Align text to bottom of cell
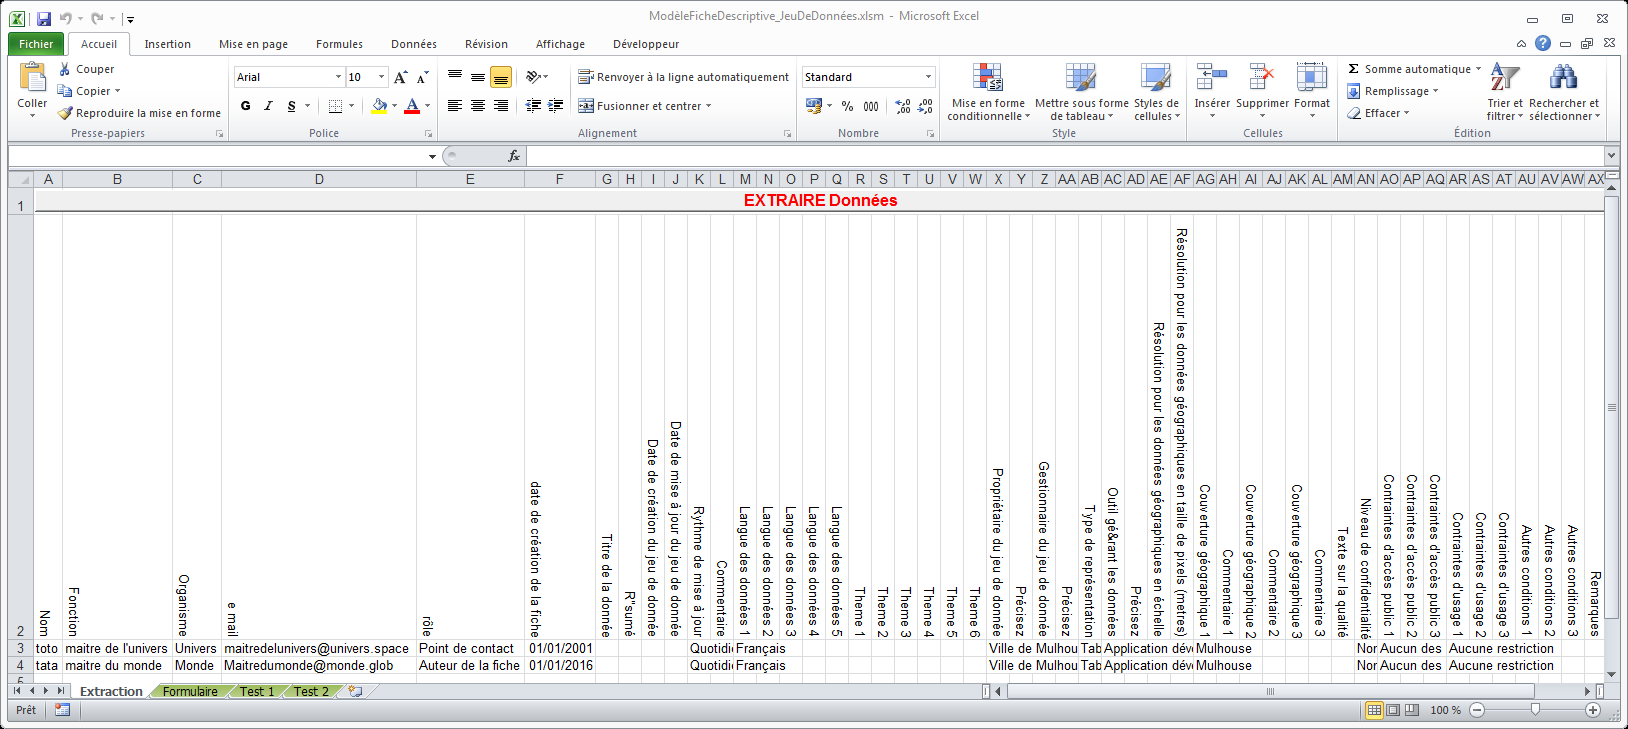This screenshot has height=729, width=1628. 501,77
